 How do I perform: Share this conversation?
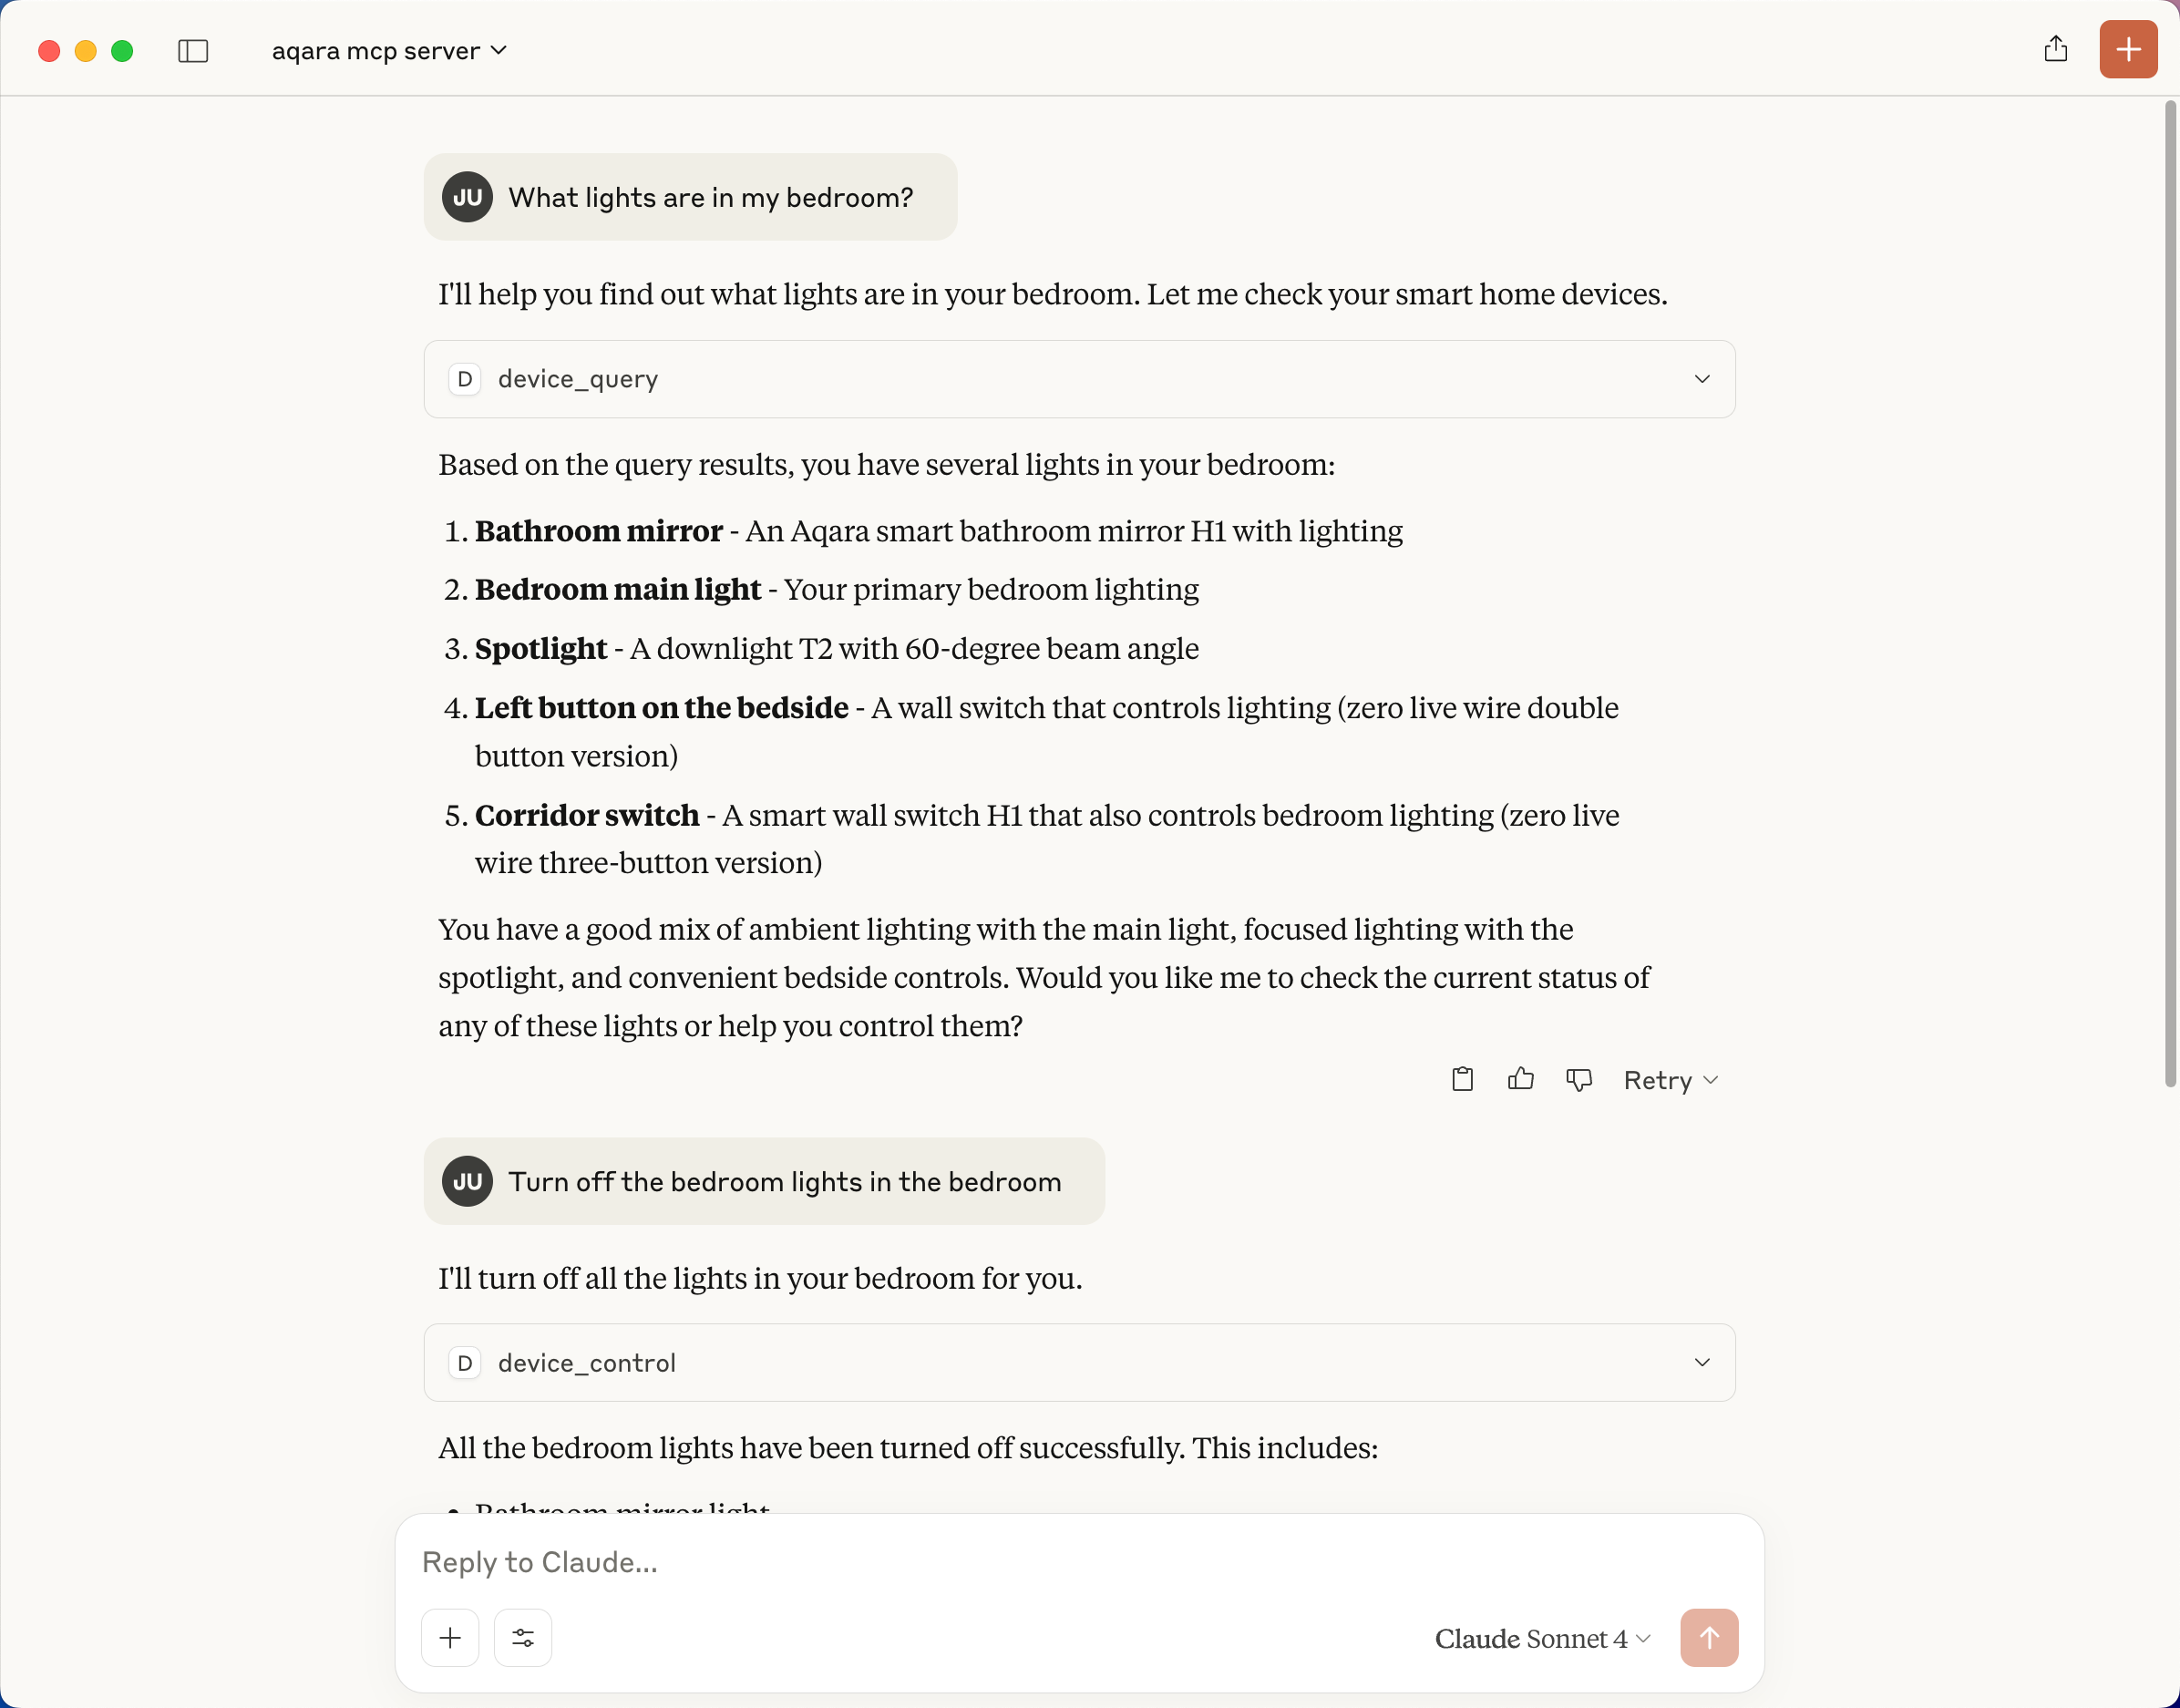coord(2056,49)
